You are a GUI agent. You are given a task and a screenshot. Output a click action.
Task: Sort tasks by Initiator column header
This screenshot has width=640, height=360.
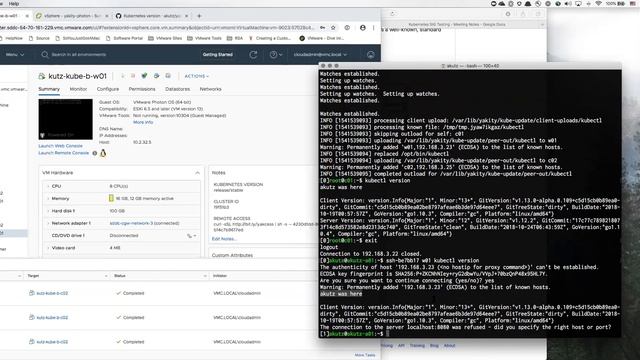click(x=220, y=276)
